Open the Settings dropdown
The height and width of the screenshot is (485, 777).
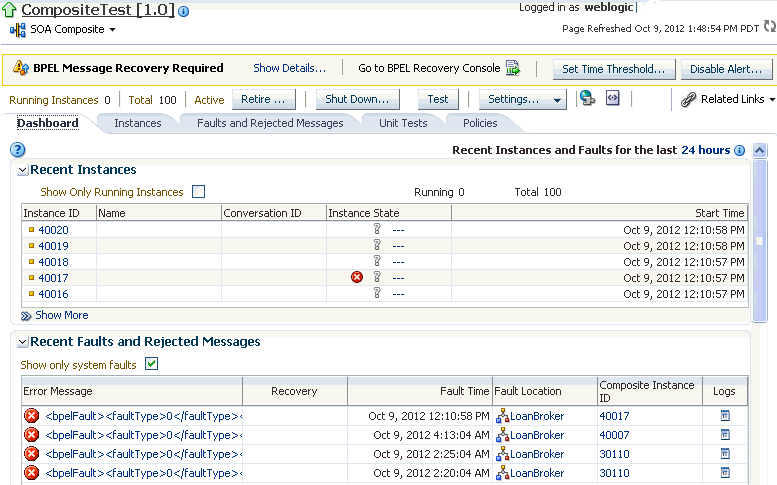coord(522,99)
